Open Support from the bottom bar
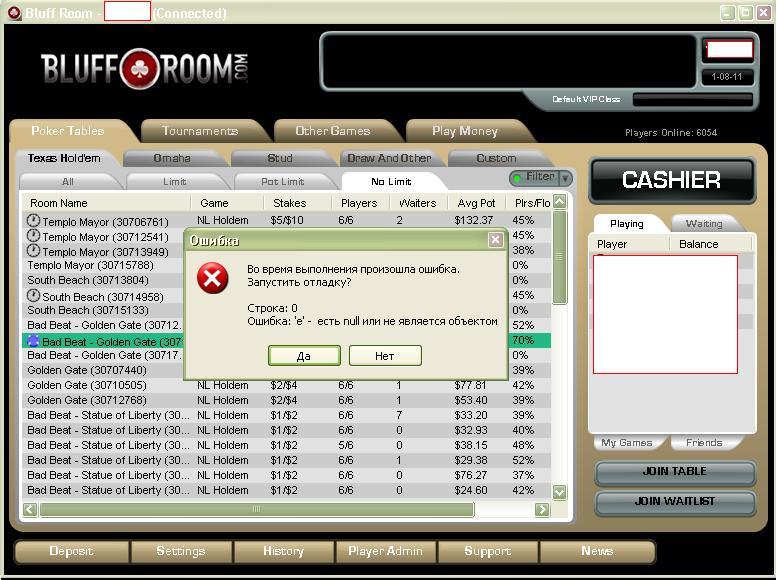The height and width of the screenshot is (580, 776). point(488,551)
